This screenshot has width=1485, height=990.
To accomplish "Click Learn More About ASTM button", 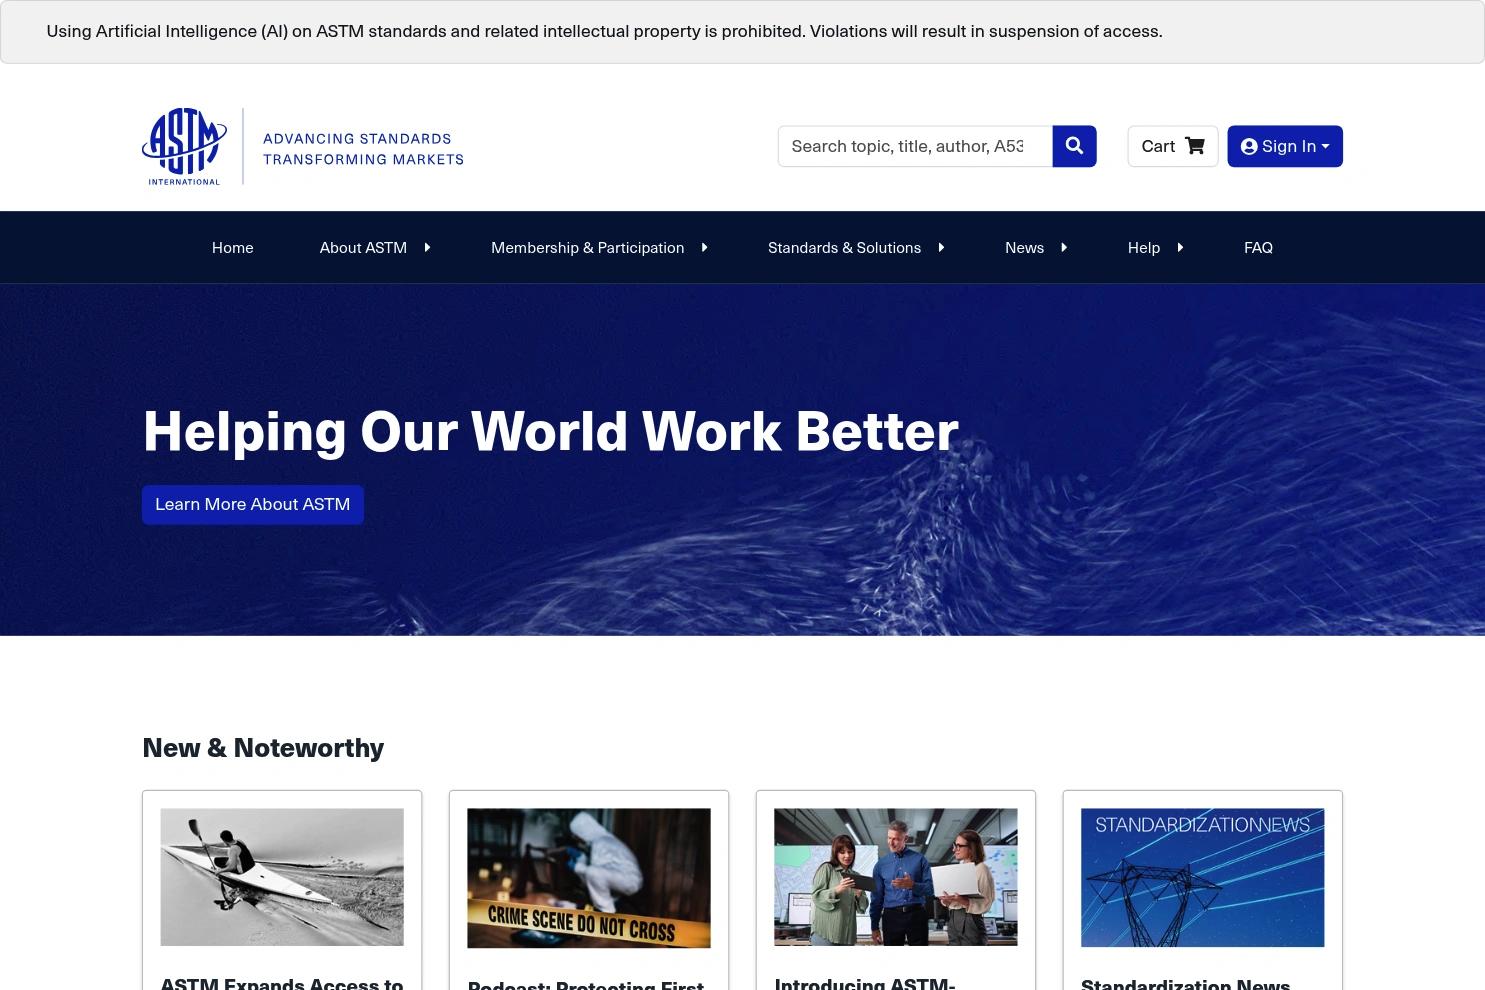I will click(253, 504).
